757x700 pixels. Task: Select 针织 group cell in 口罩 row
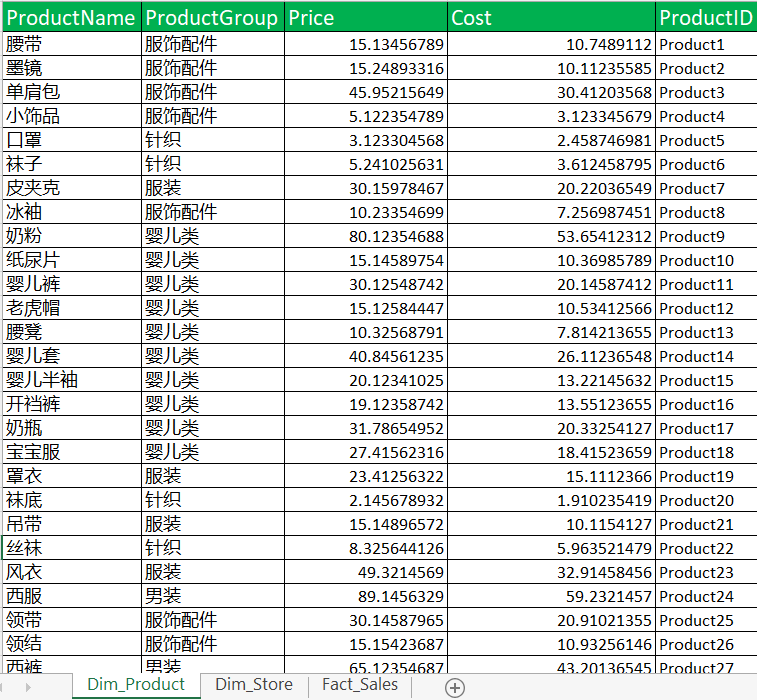(212, 140)
